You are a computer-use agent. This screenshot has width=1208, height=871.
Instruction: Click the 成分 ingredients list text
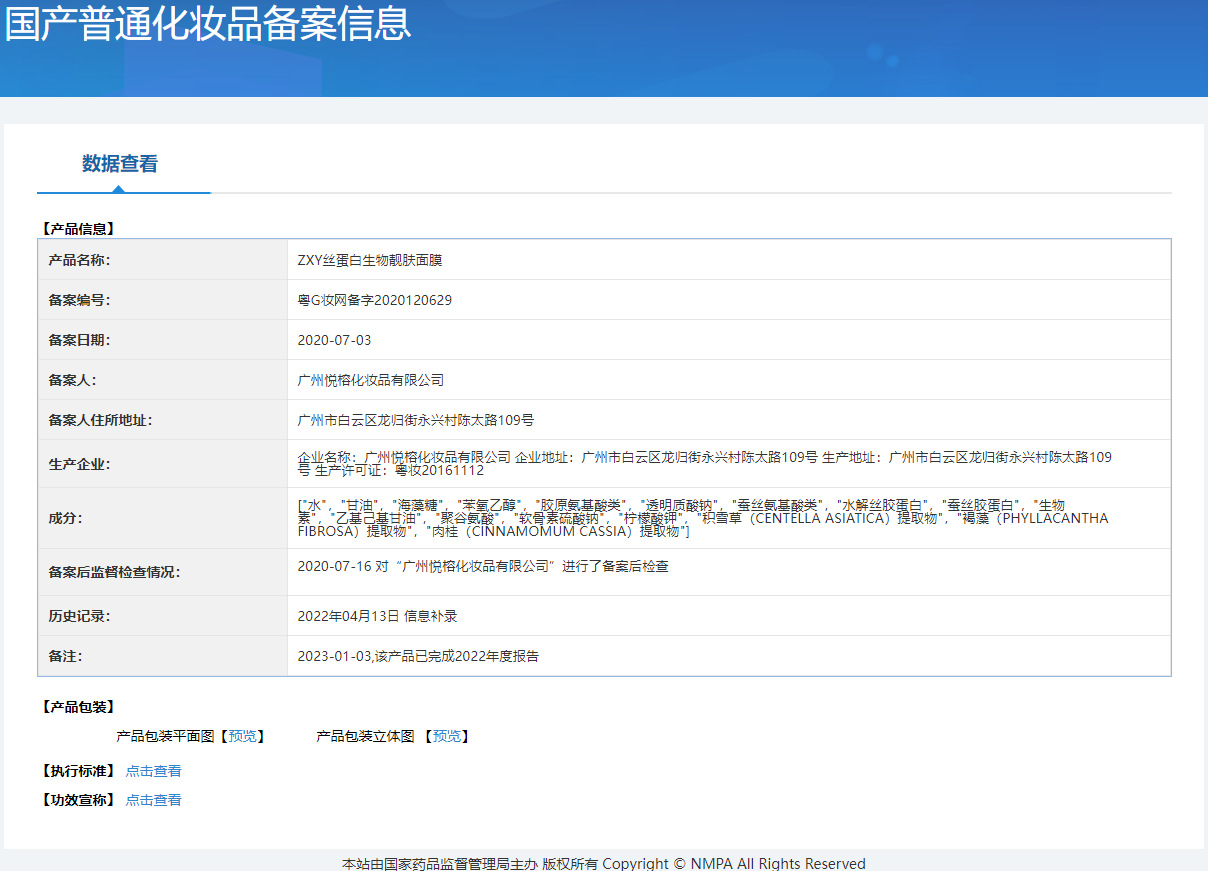(x=703, y=518)
